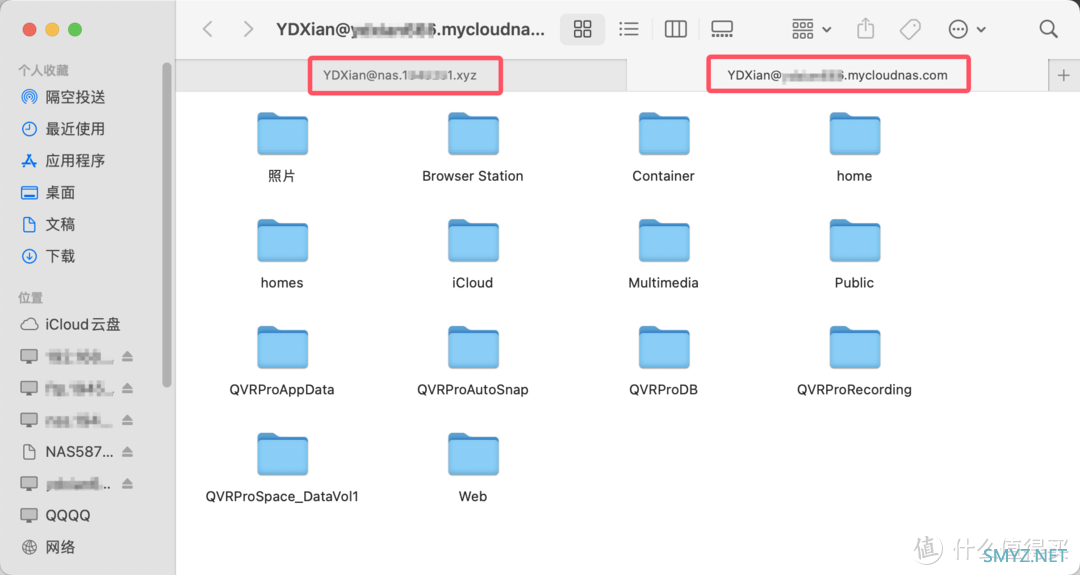Switch to list view
Viewport: 1080px width, 575px height.
coord(628,29)
